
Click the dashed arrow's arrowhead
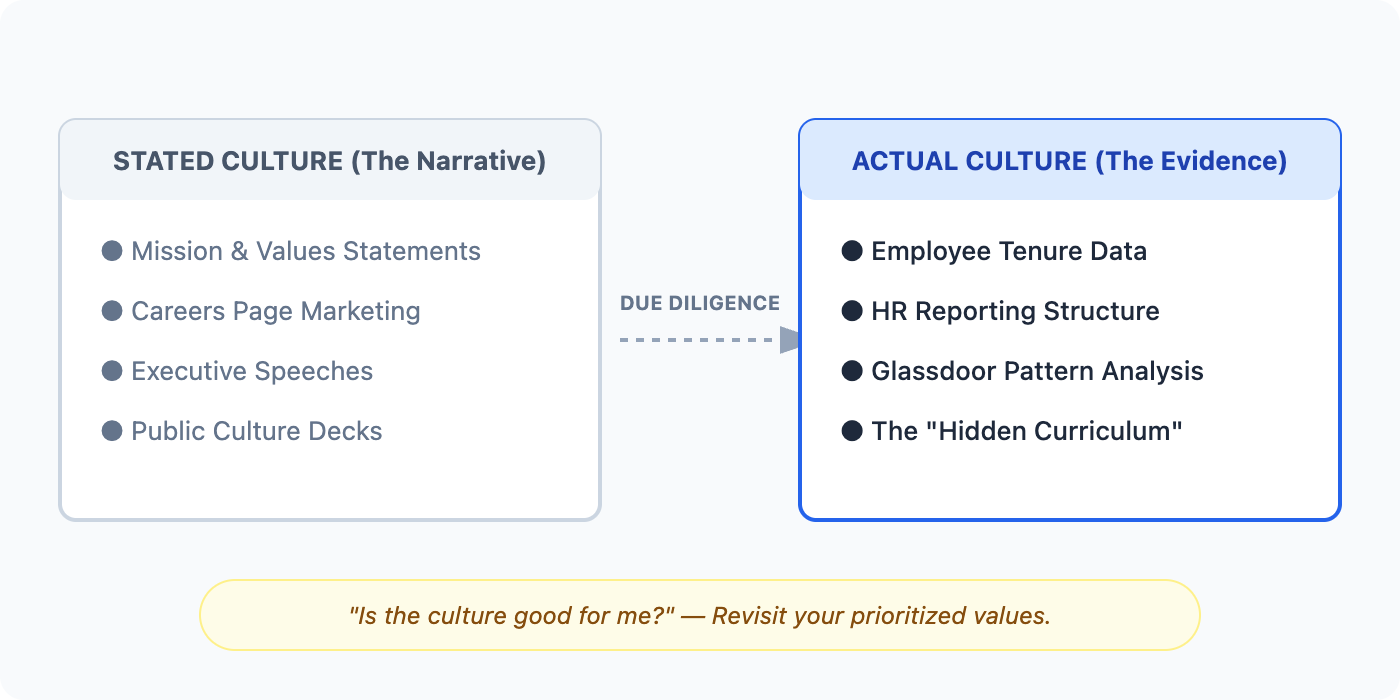tap(790, 340)
